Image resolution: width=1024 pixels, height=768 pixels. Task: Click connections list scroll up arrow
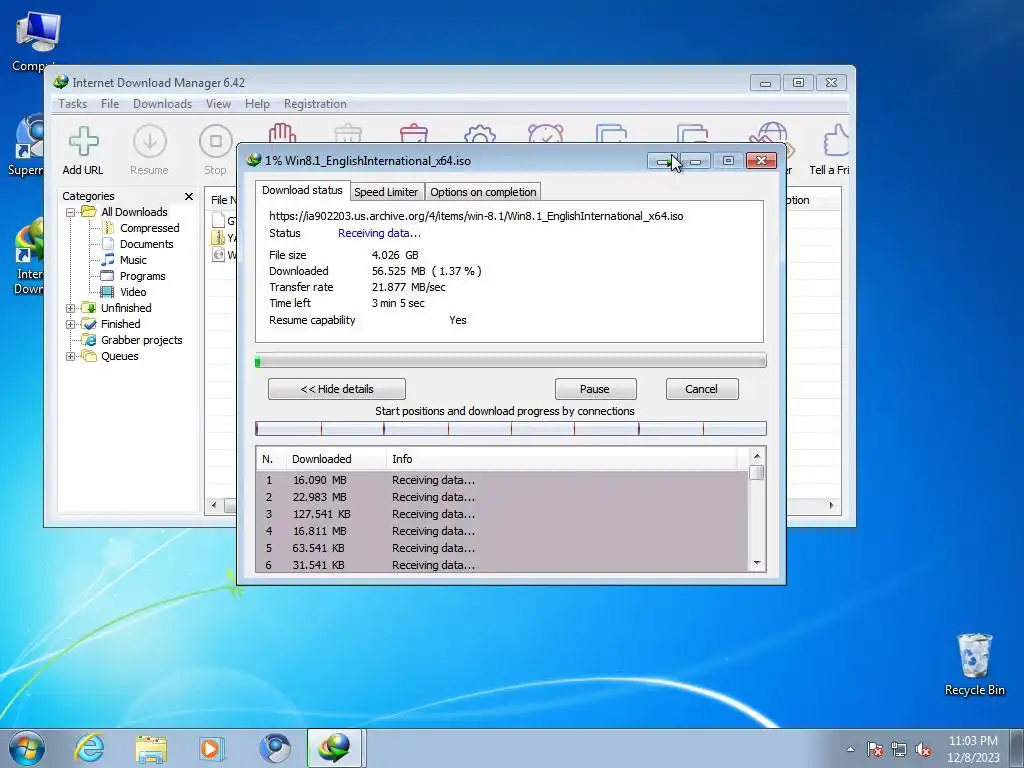coord(757,456)
